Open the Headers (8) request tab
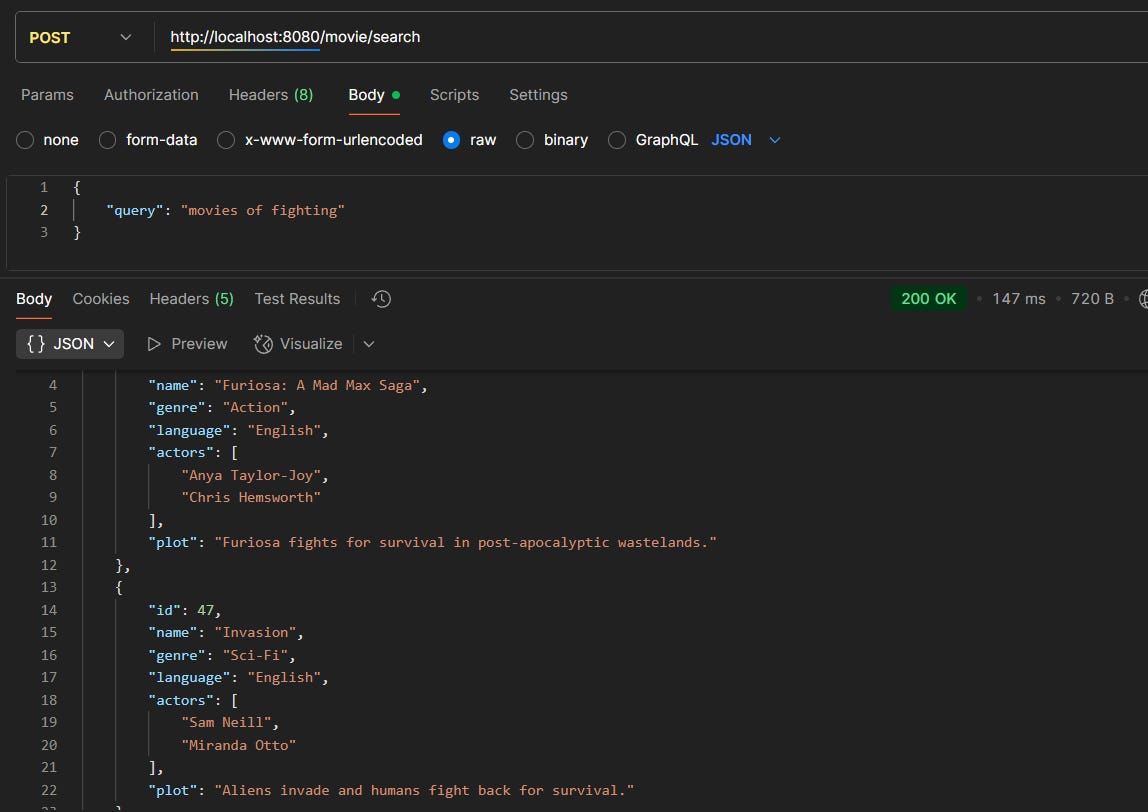 (x=270, y=94)
